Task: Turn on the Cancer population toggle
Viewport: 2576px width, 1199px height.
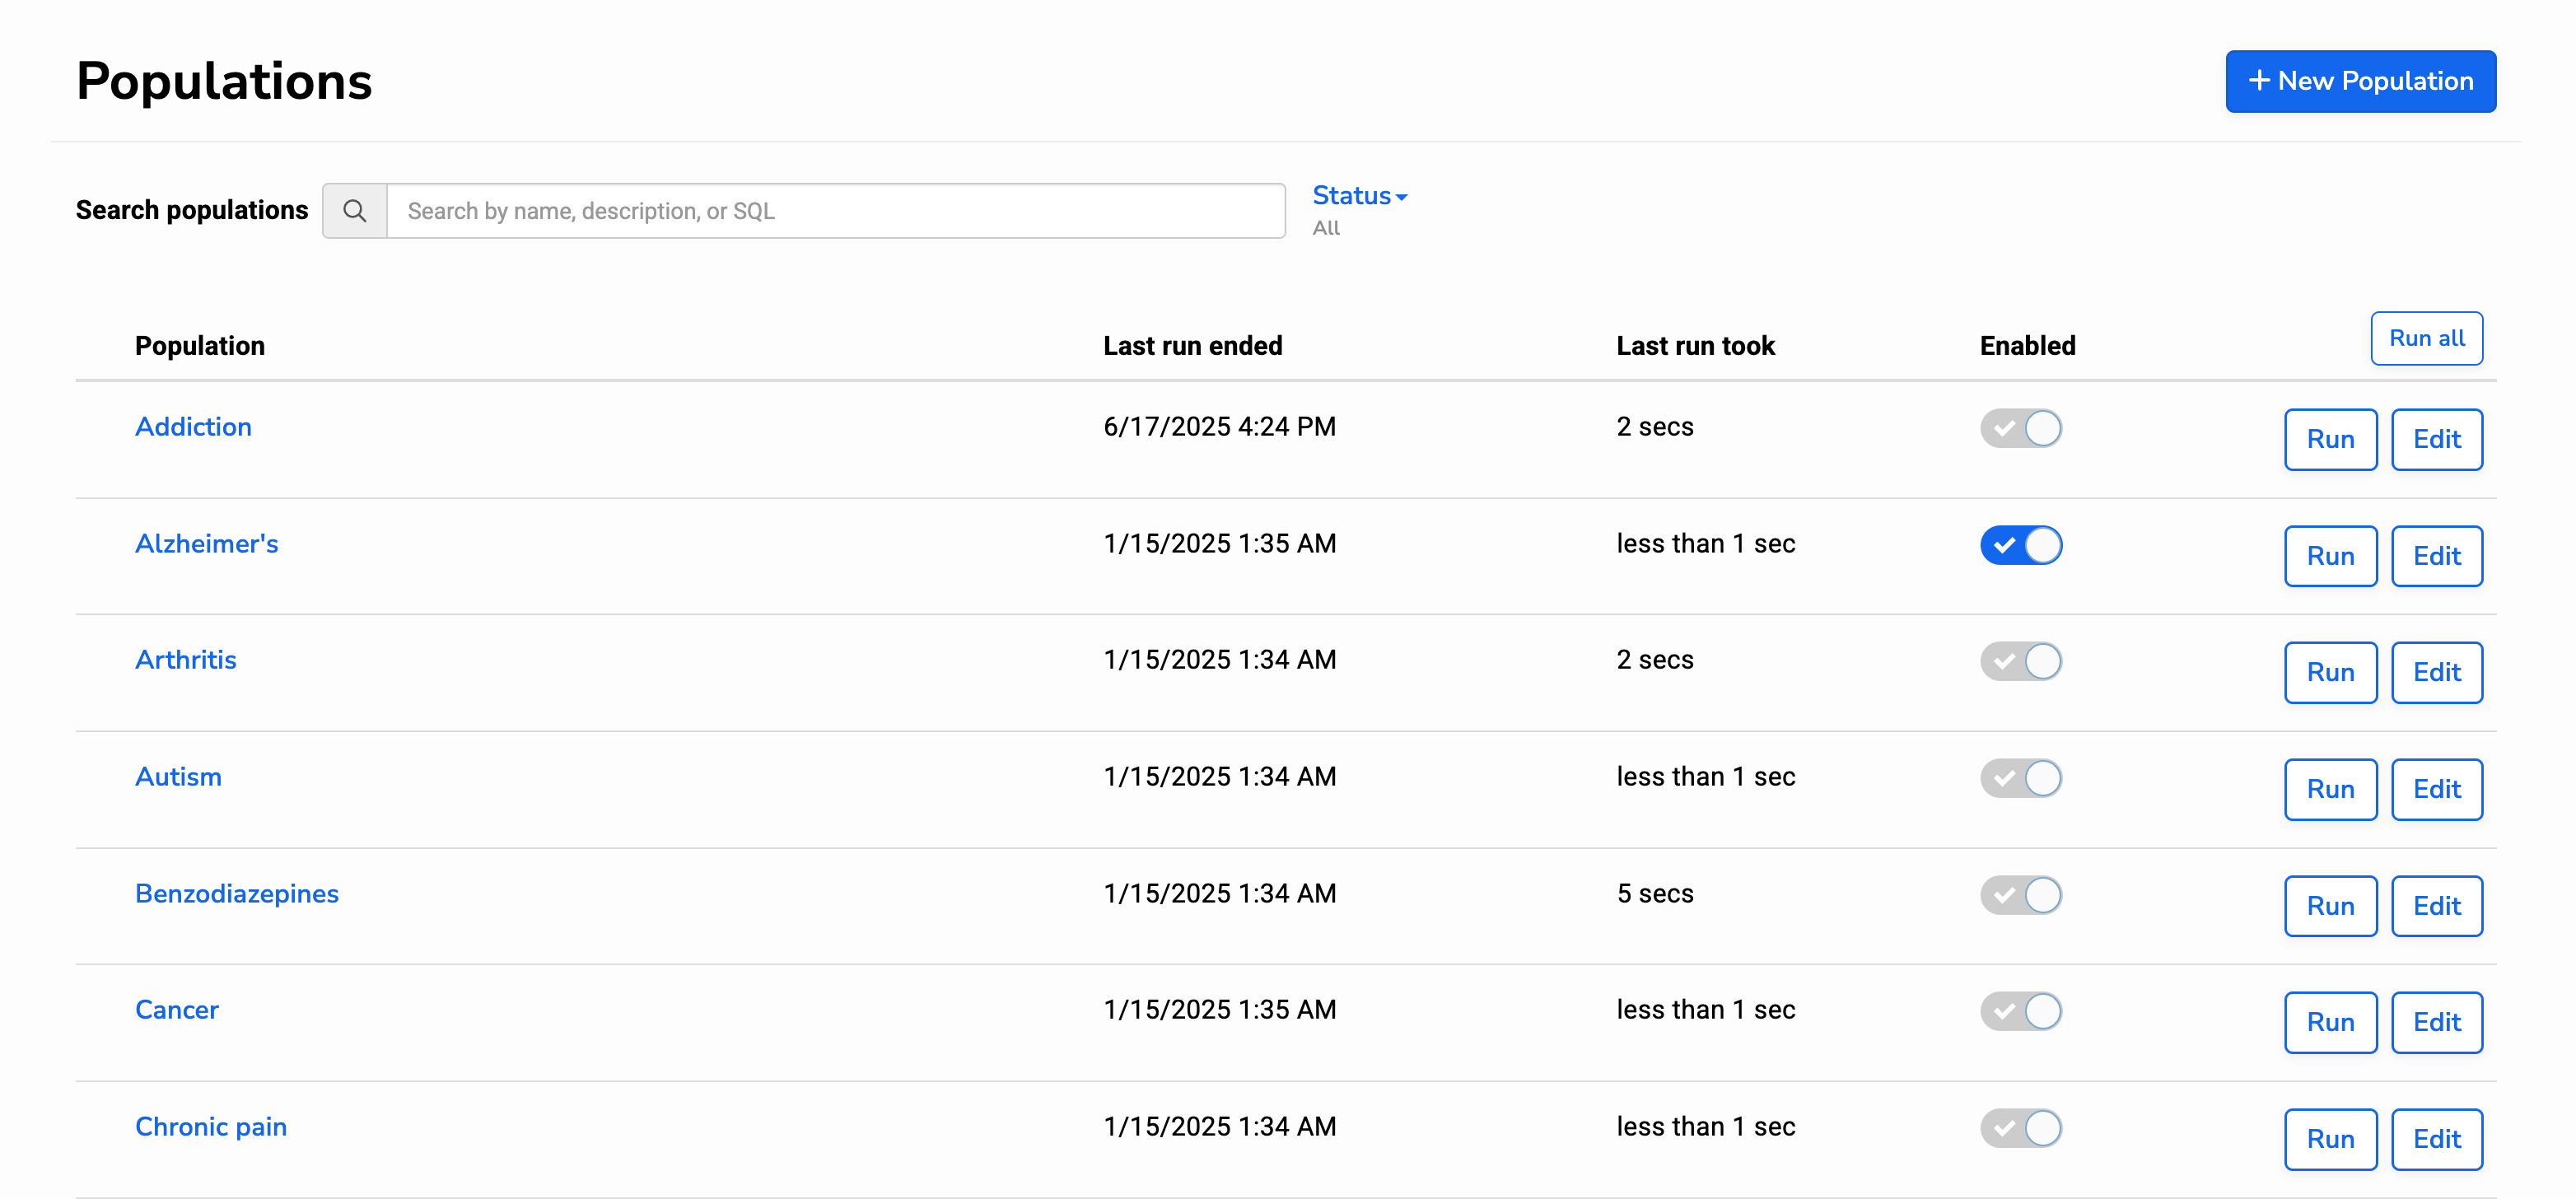Action: [x=2020, y=1011]
